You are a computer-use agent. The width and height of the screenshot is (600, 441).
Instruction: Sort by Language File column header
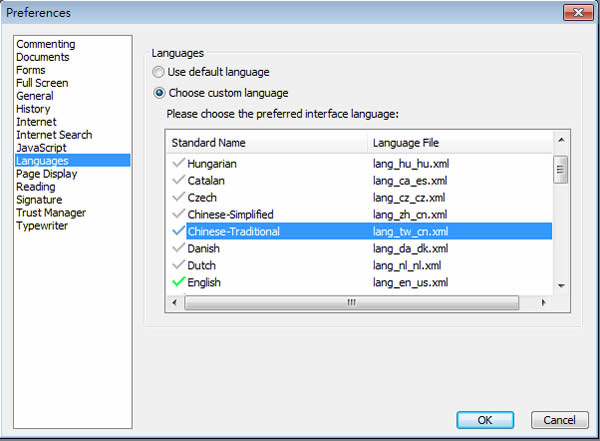[x=460, y=143]
